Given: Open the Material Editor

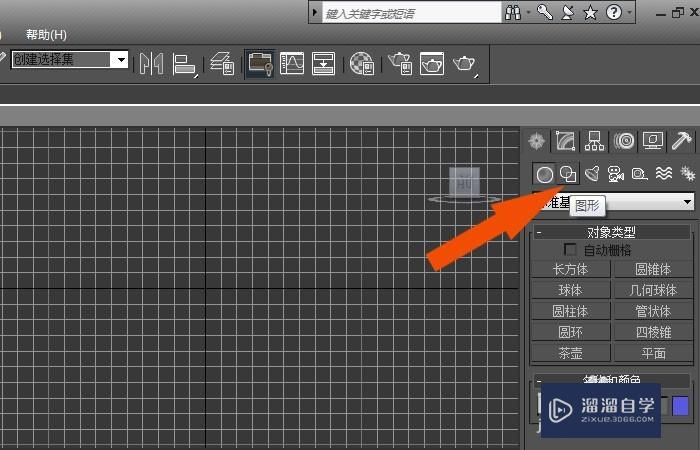Looking at the screenshot, I should tap(362, 63).
